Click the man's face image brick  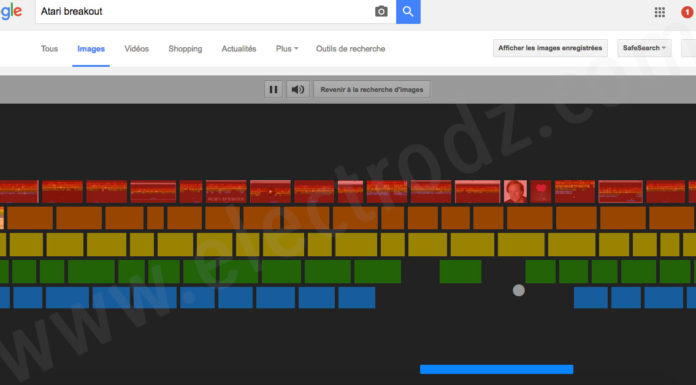coord(515,191)
